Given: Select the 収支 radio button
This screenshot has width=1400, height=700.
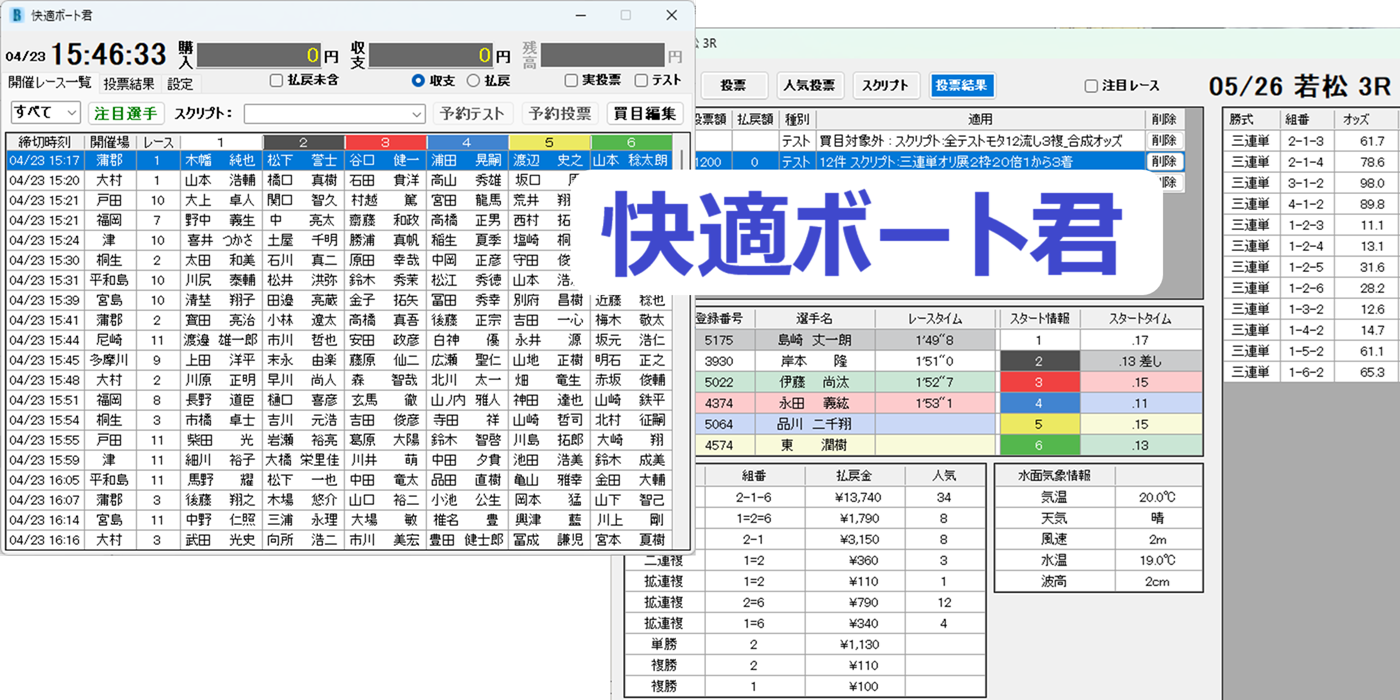Looking at the screenshot, I should coord(418,81).
